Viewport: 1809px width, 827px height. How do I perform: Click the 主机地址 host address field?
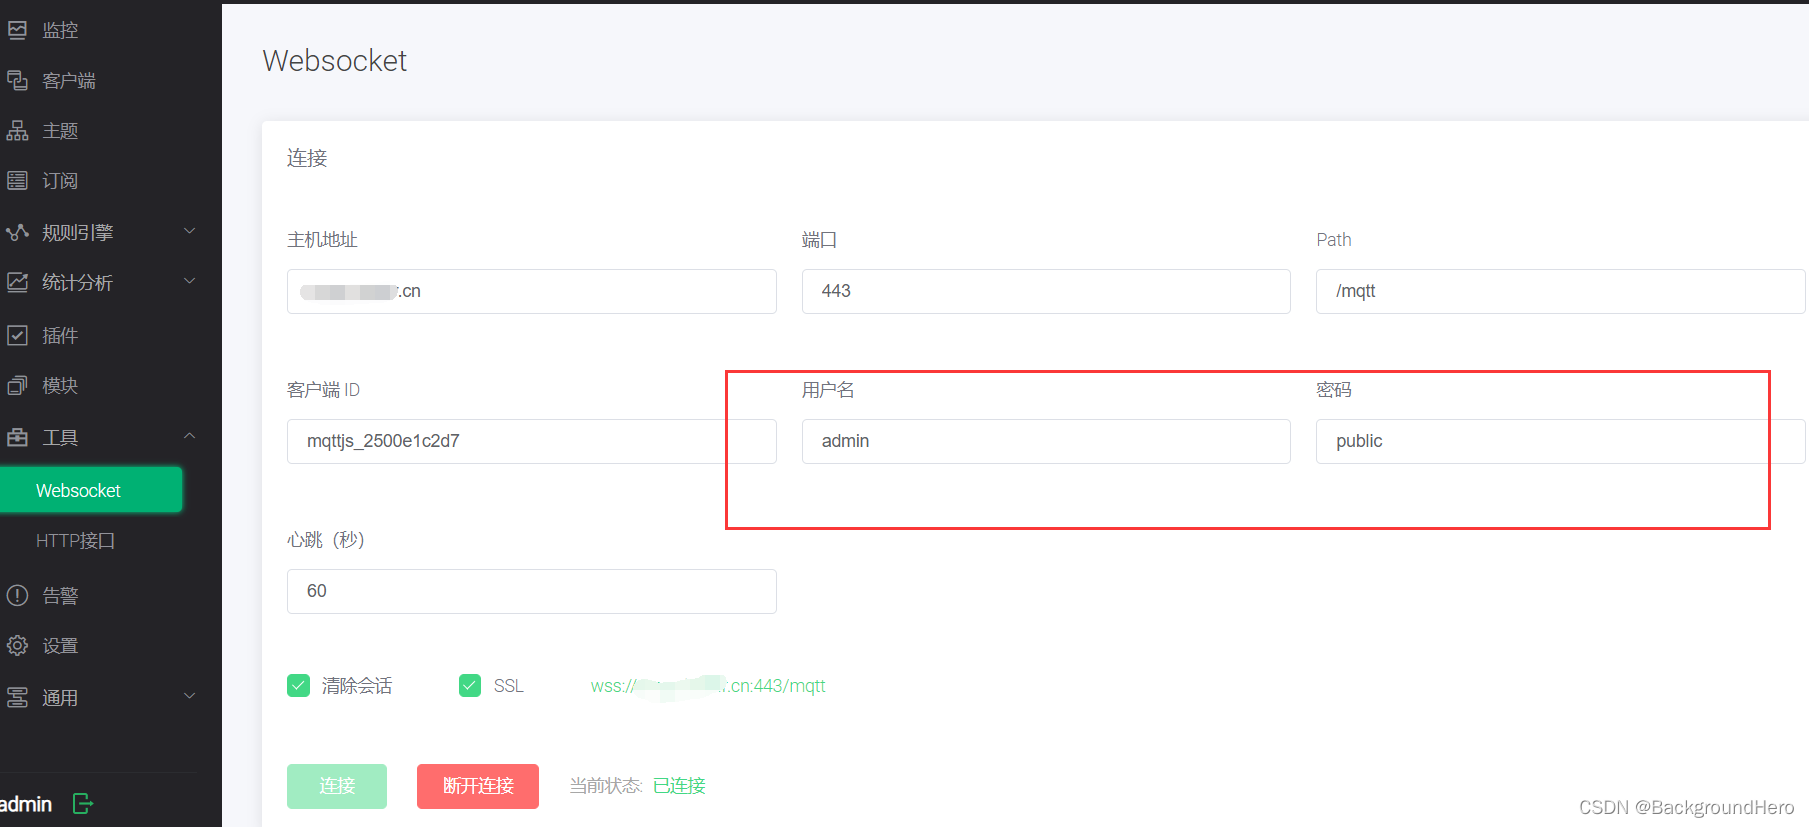(532, 291)
